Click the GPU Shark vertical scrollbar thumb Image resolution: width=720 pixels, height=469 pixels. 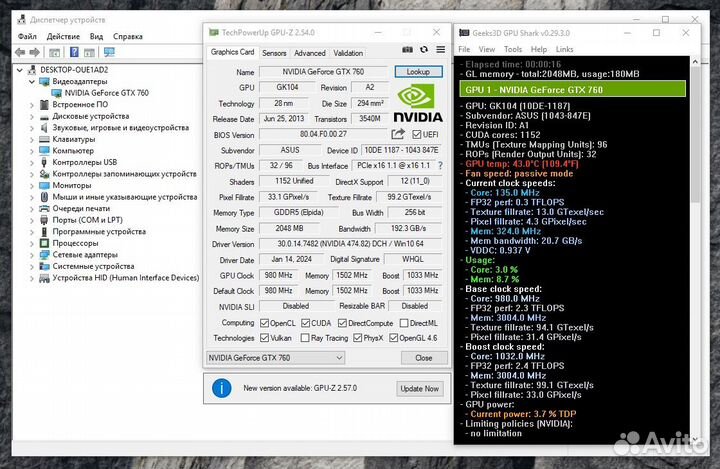[695, 134]
